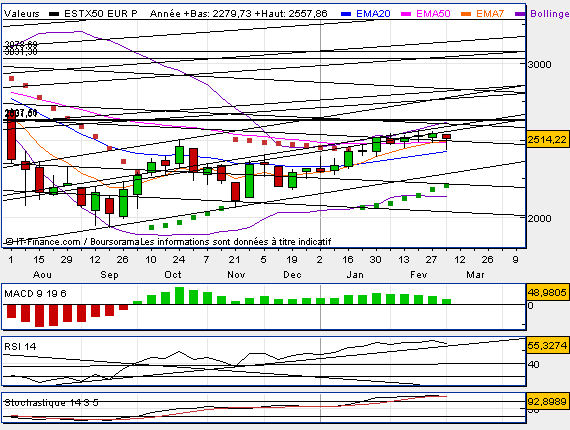570x430 pixels.
Task: Click the Fev month label
Action: (418, 274)
